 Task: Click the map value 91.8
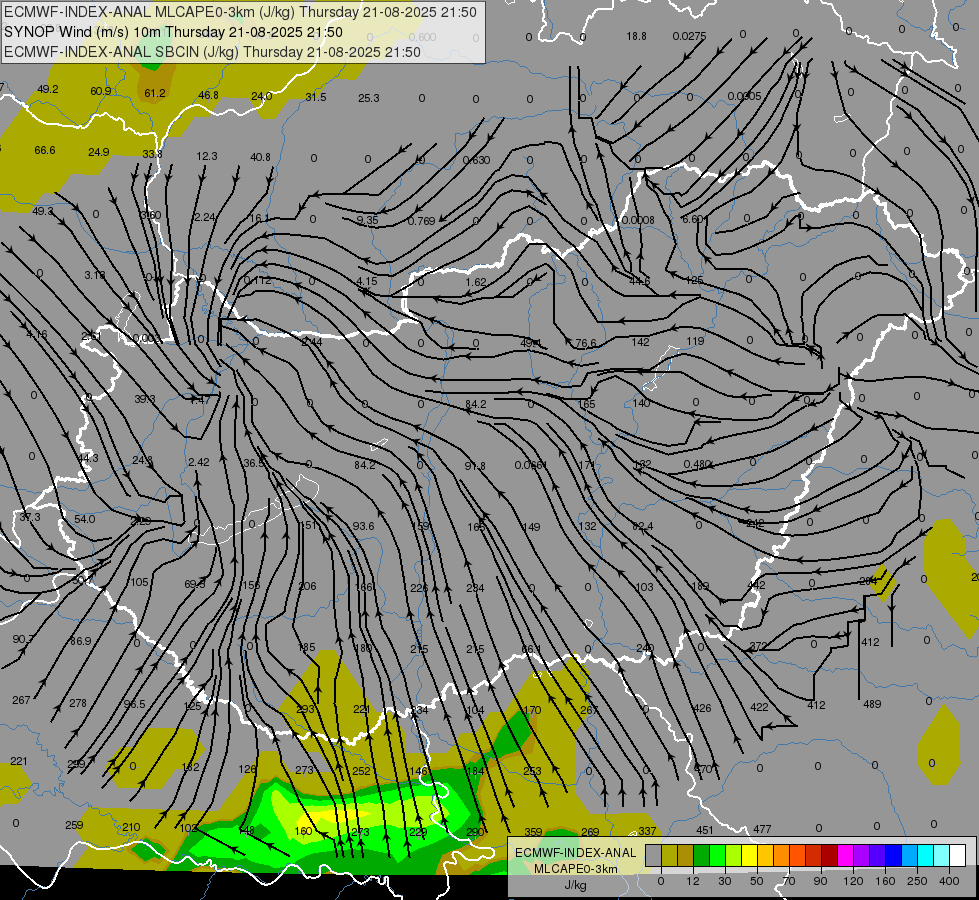[475, 465]
